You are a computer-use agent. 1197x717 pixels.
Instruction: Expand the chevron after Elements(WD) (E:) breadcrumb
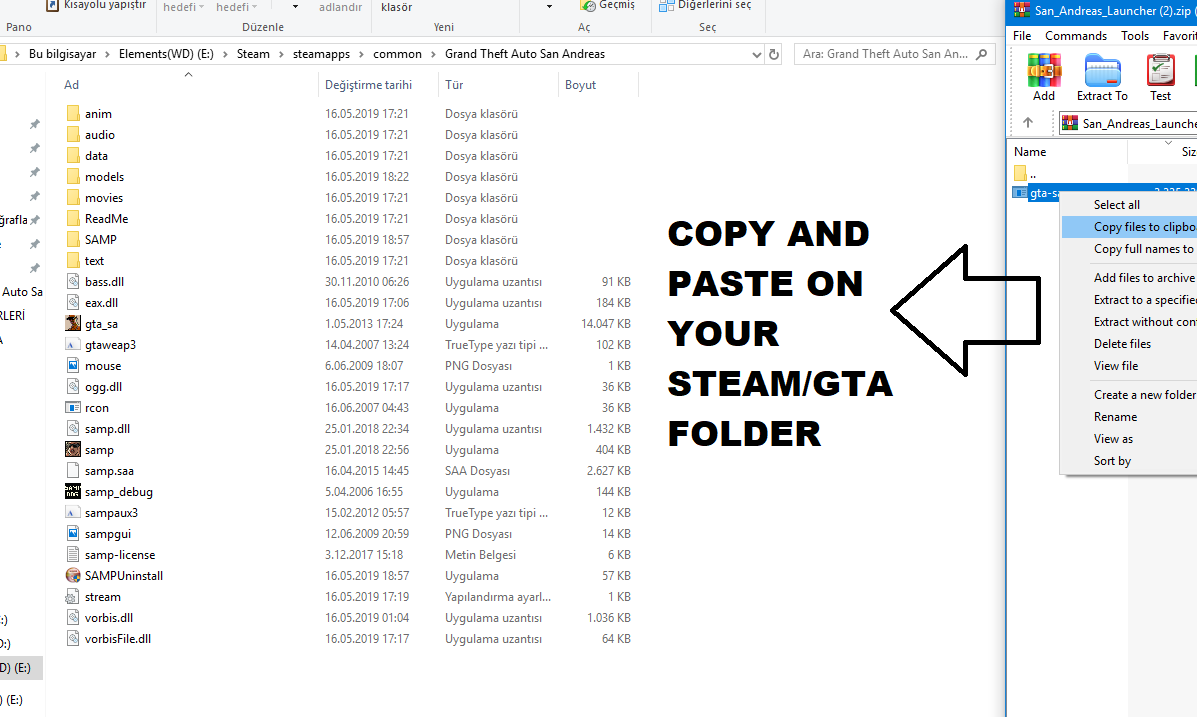225,54
